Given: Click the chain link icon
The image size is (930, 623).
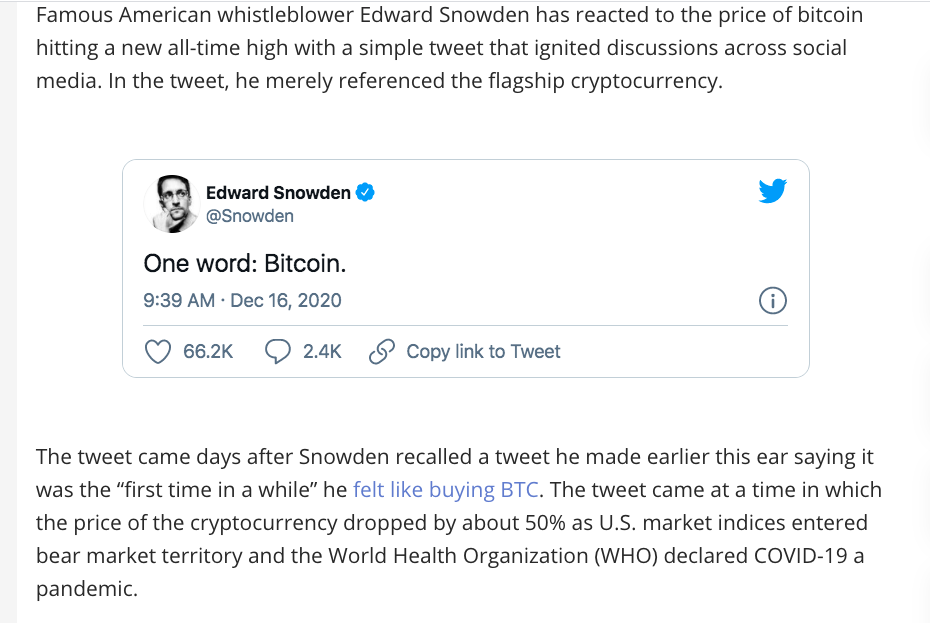Looking at the screenshot, I should [381, 351].
